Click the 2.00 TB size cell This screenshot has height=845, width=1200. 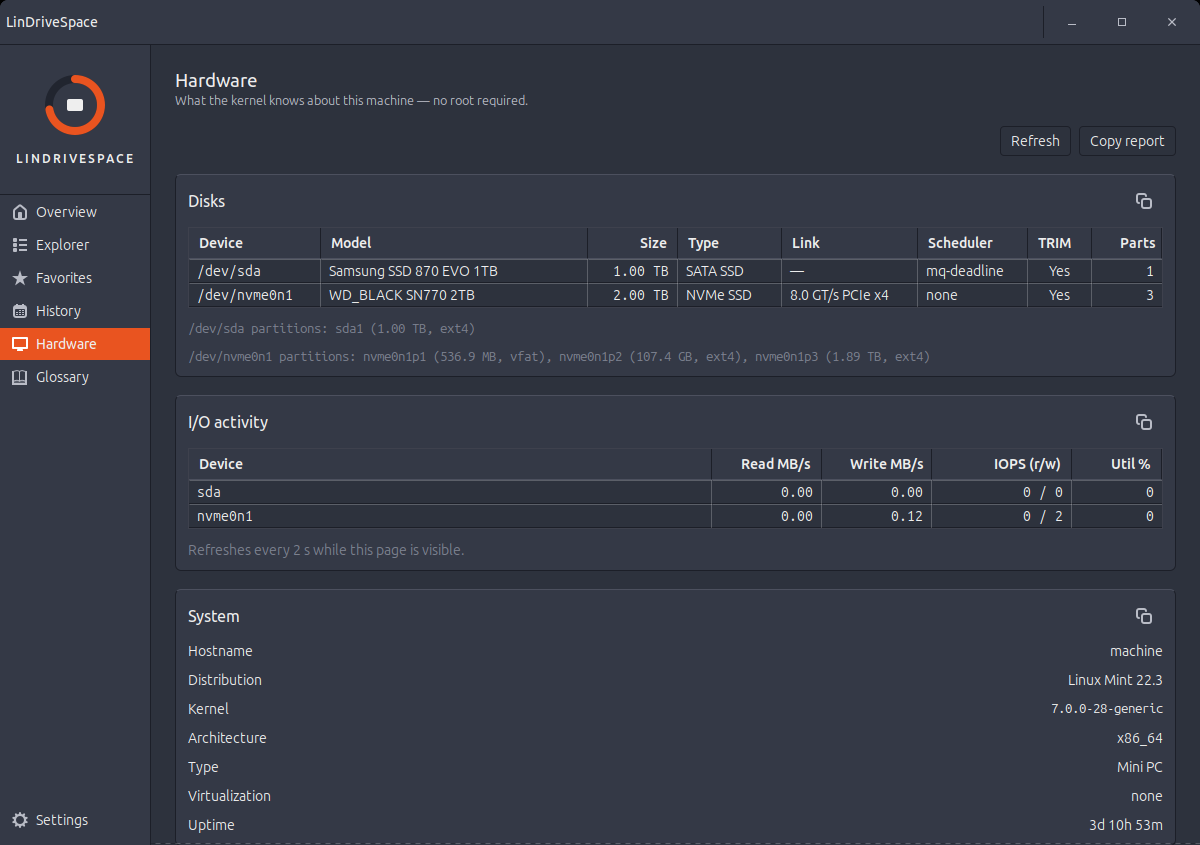(632, 295)
